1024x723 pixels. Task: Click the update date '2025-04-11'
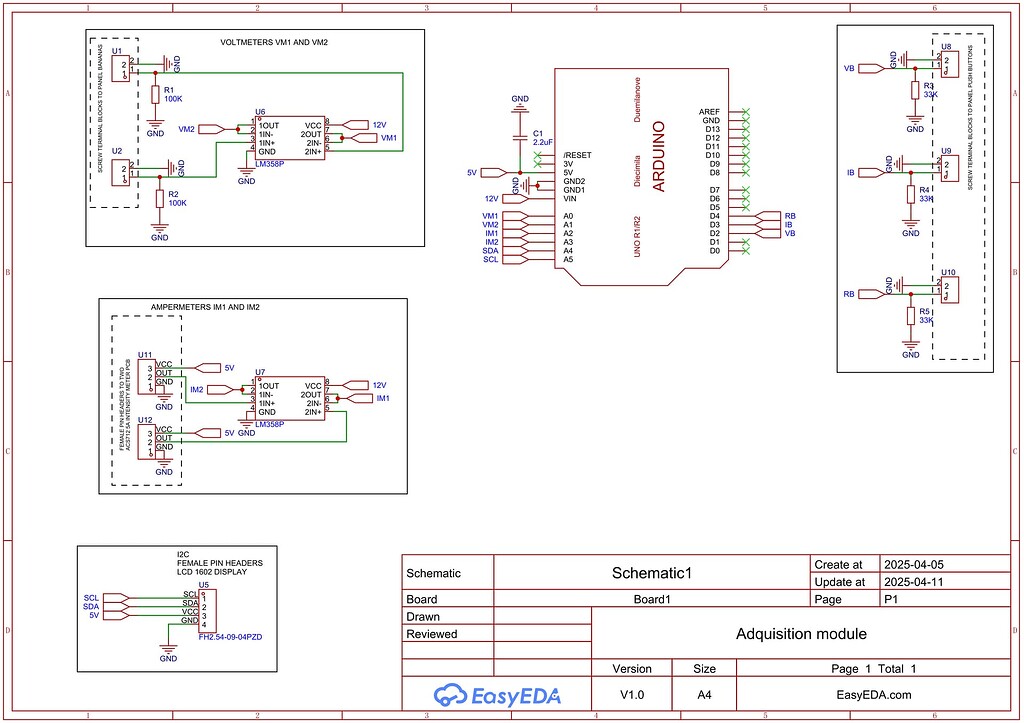pyautogui.click(x=914, y=582)
